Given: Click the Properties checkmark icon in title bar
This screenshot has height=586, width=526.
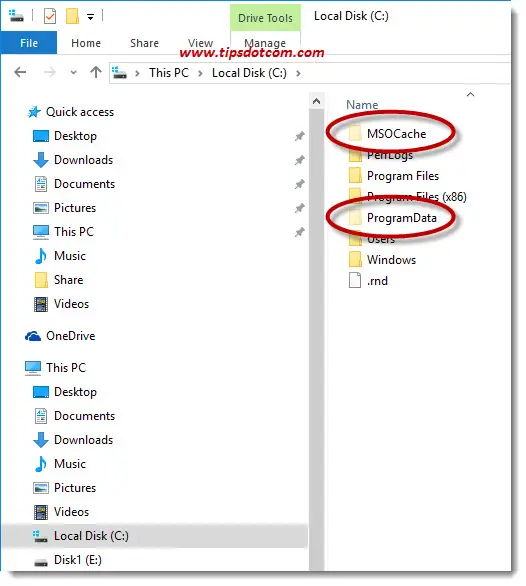Looking at the screenshot, I should click(x=50, y=16).
